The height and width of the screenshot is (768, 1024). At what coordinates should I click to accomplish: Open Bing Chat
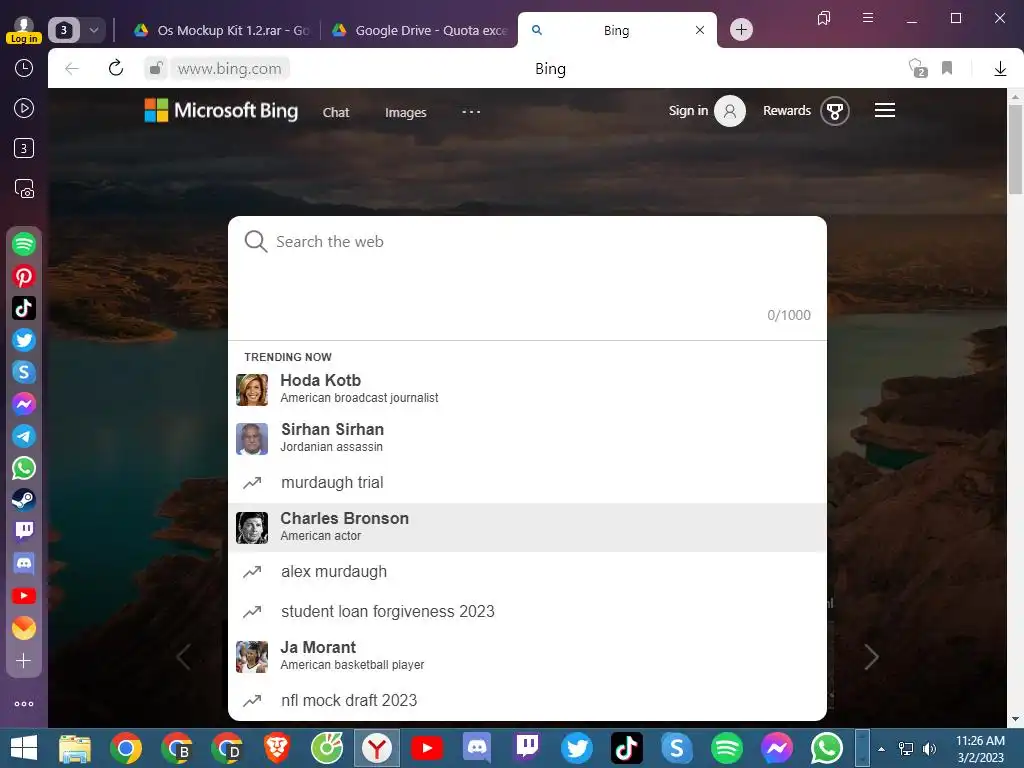pyautogui.click(x=336, y=112)
